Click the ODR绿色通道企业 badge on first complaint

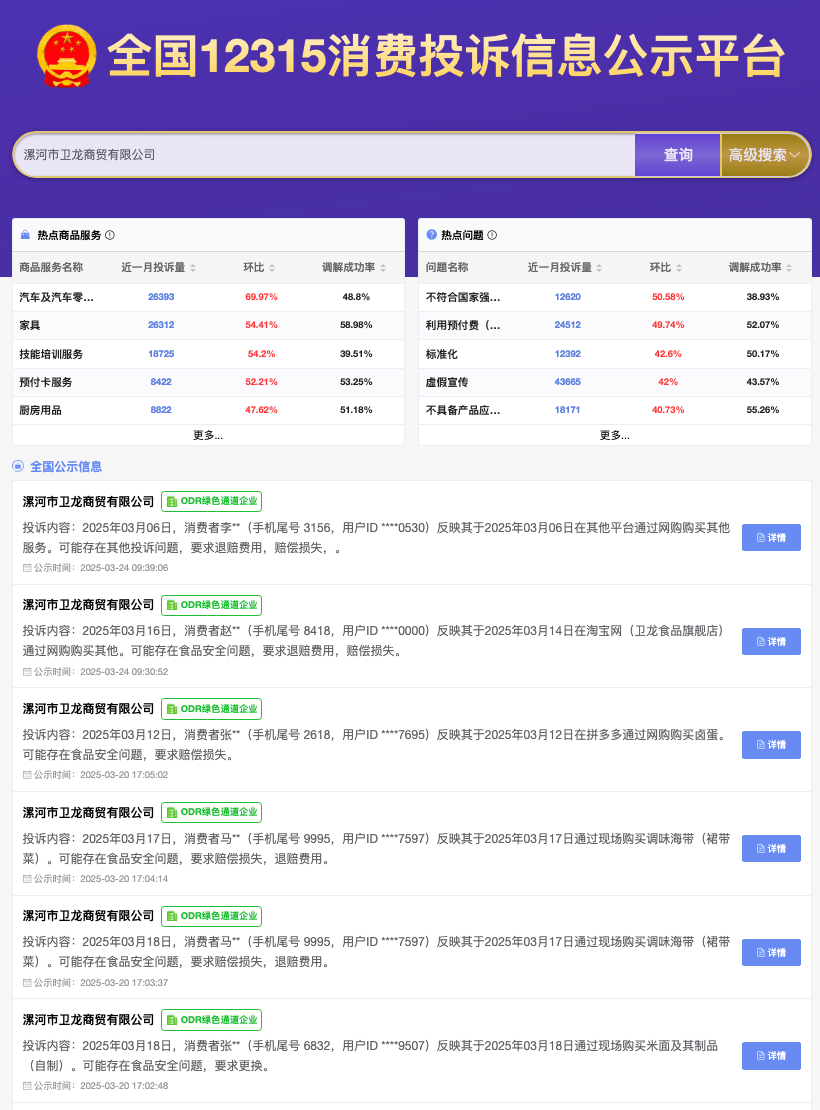(x=211, y=501)
